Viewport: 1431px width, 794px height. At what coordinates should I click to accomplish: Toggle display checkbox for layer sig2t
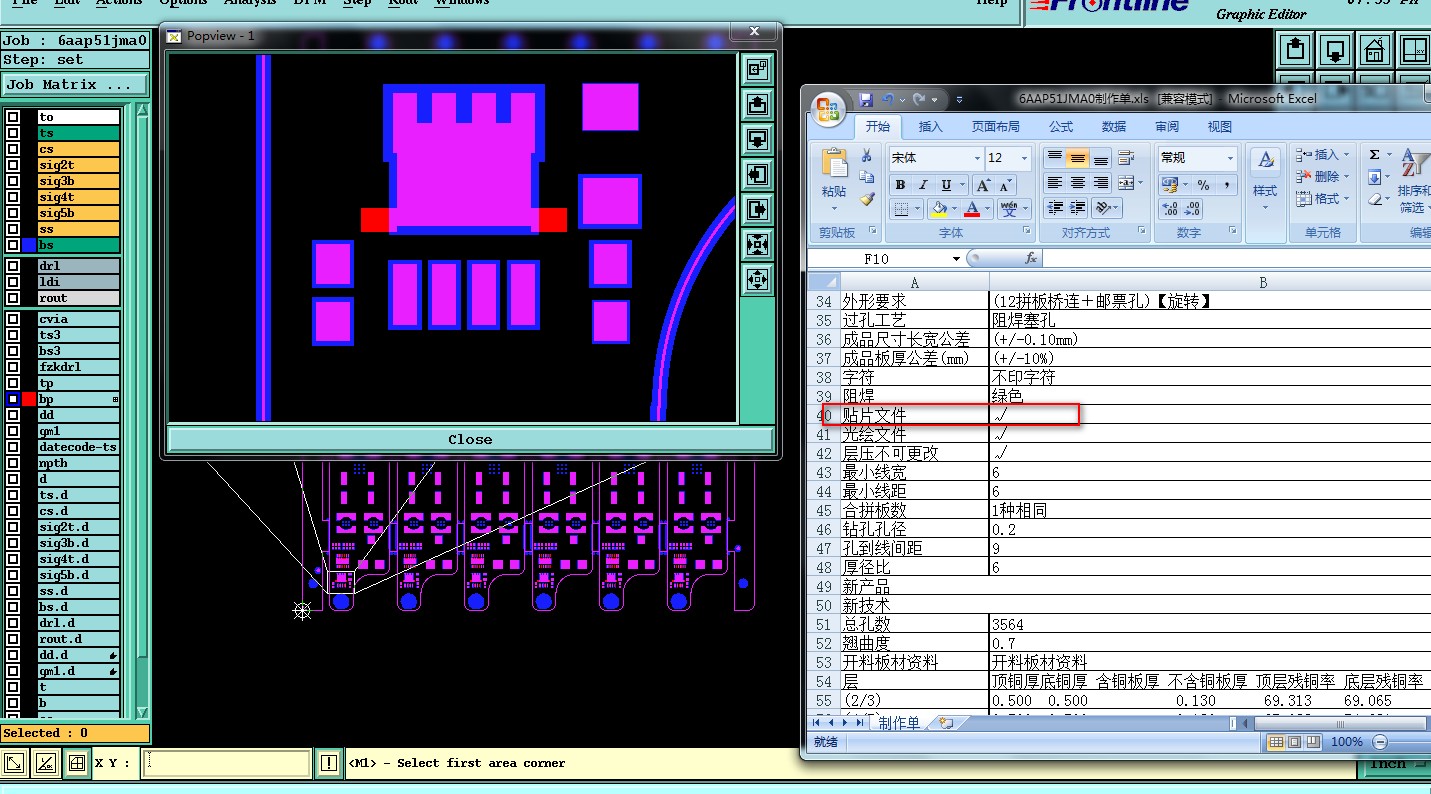(x=12, y=165)
